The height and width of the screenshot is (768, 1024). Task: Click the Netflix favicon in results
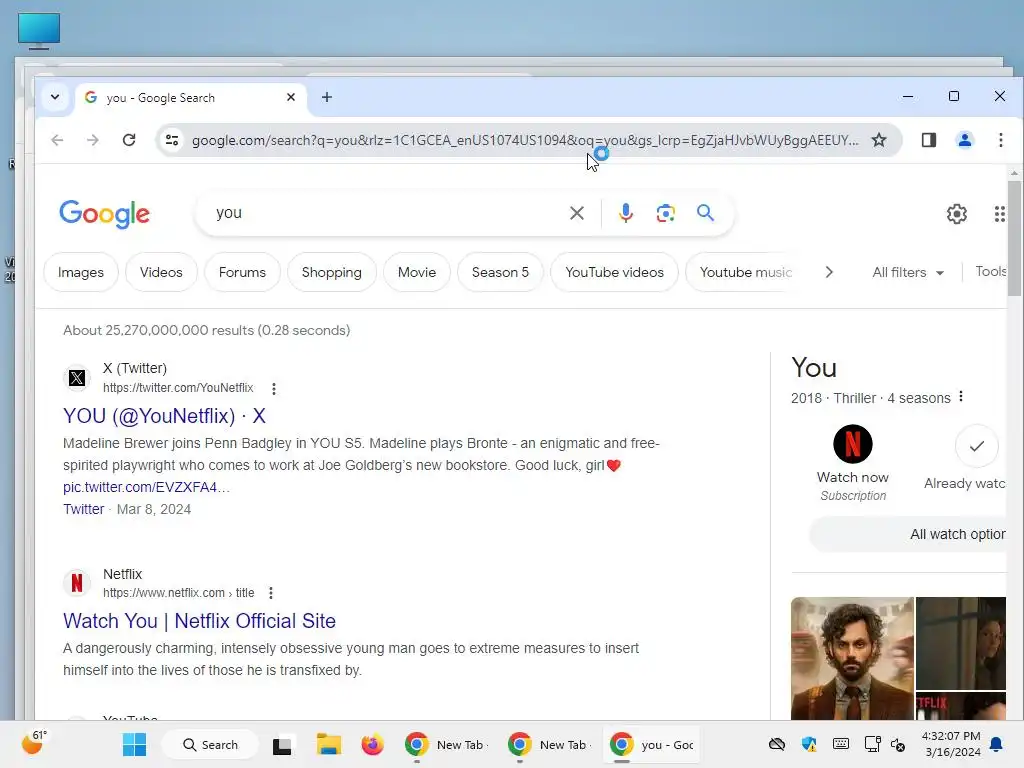pyautogui.click(x=77, y=583)
